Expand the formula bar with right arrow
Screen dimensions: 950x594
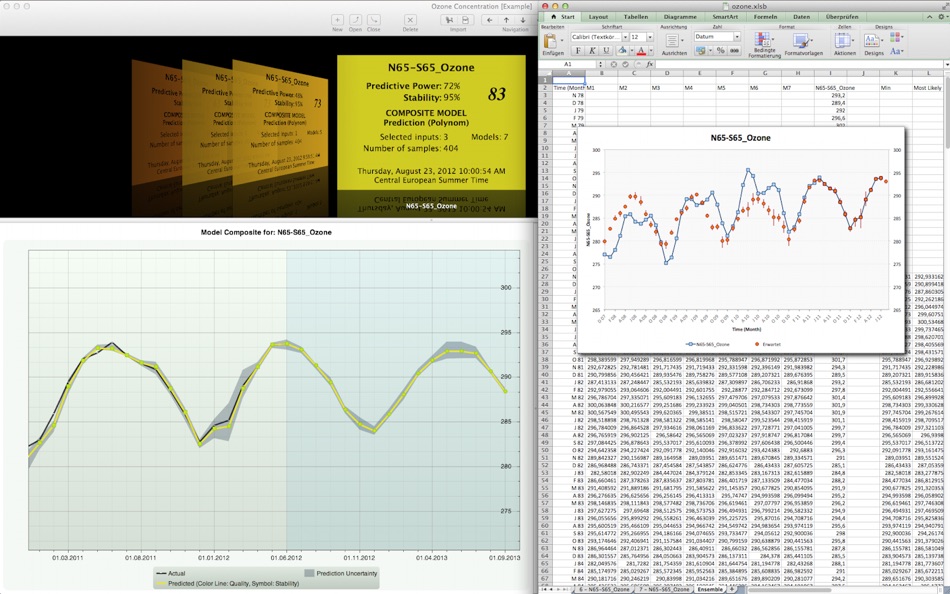pyautogui.click(x=946, y=64)
